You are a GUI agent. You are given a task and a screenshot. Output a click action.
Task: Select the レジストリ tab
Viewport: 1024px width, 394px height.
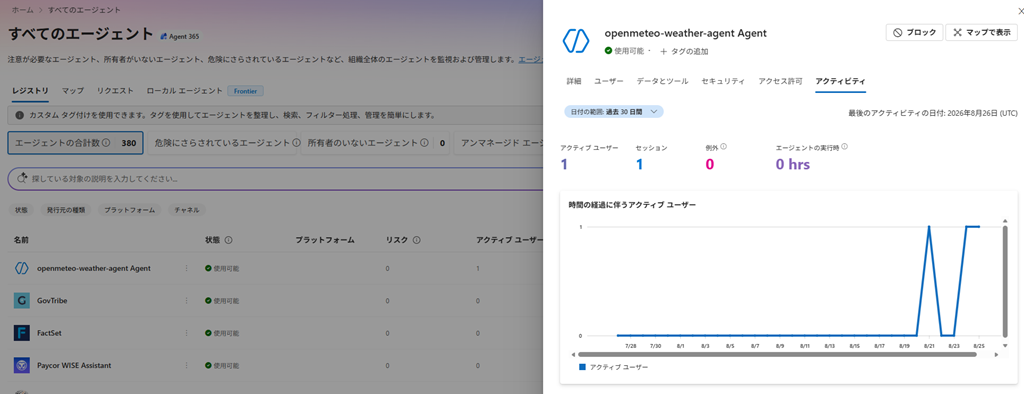(x=30, y=91)
